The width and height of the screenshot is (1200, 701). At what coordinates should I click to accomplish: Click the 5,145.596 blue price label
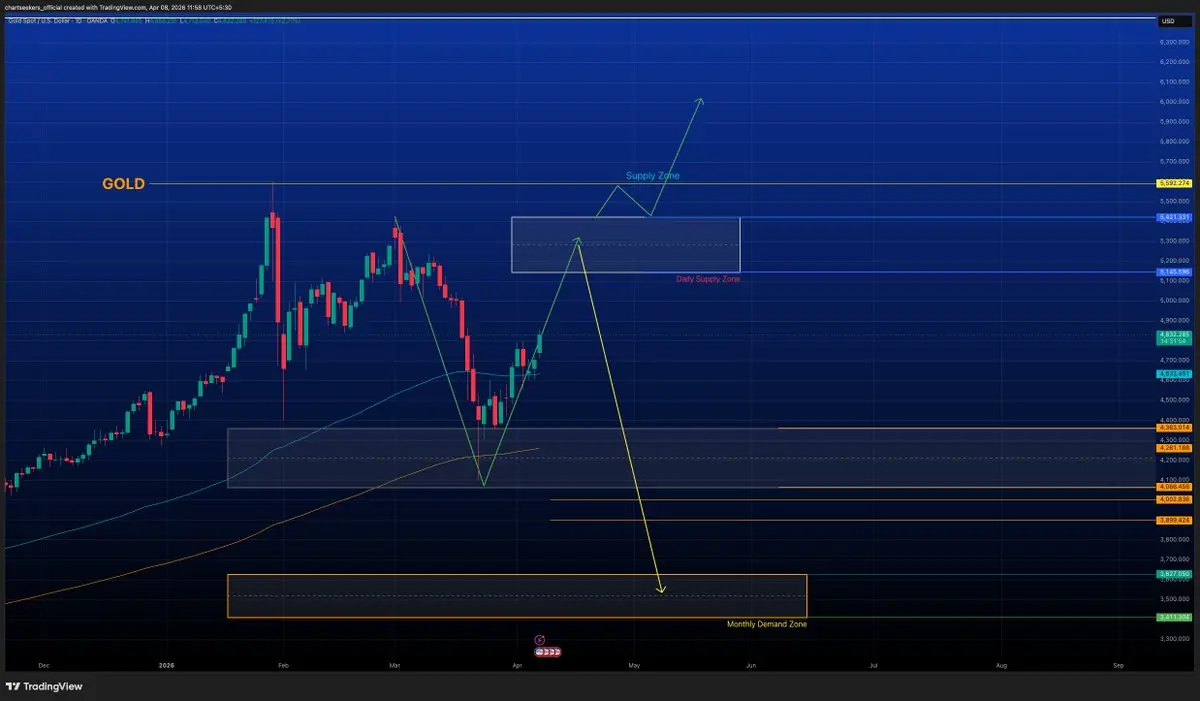(1173, 271)
